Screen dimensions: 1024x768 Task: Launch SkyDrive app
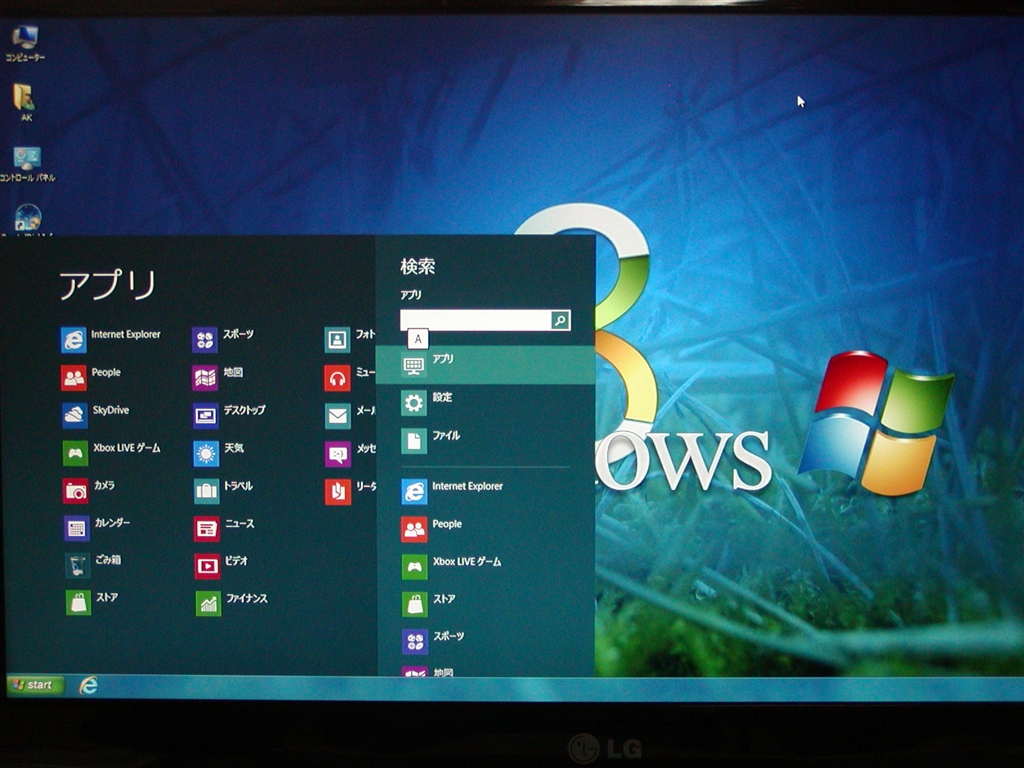[x=95, y=415]
